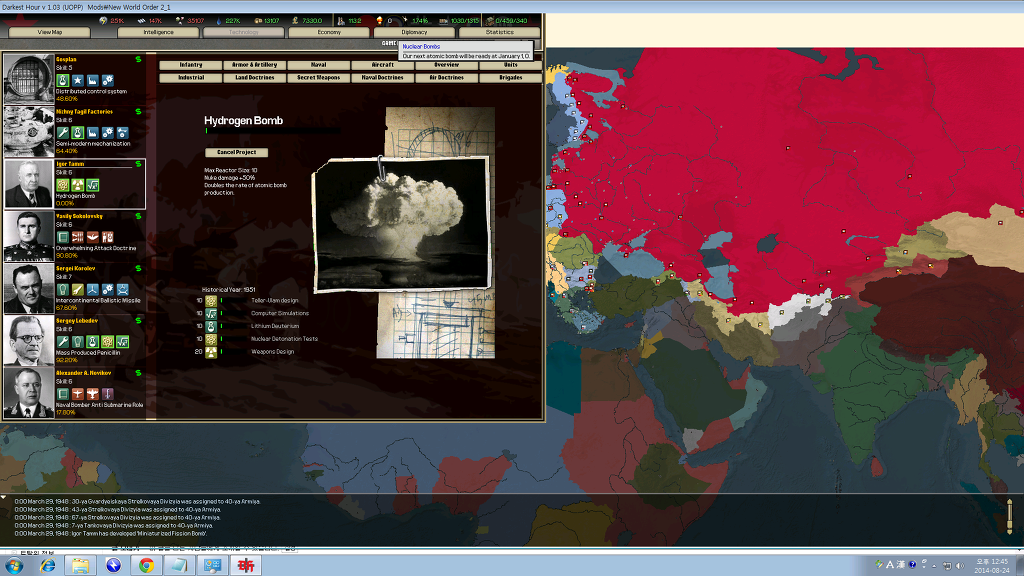Open the Industrial tech category

[x=191, y=78]
